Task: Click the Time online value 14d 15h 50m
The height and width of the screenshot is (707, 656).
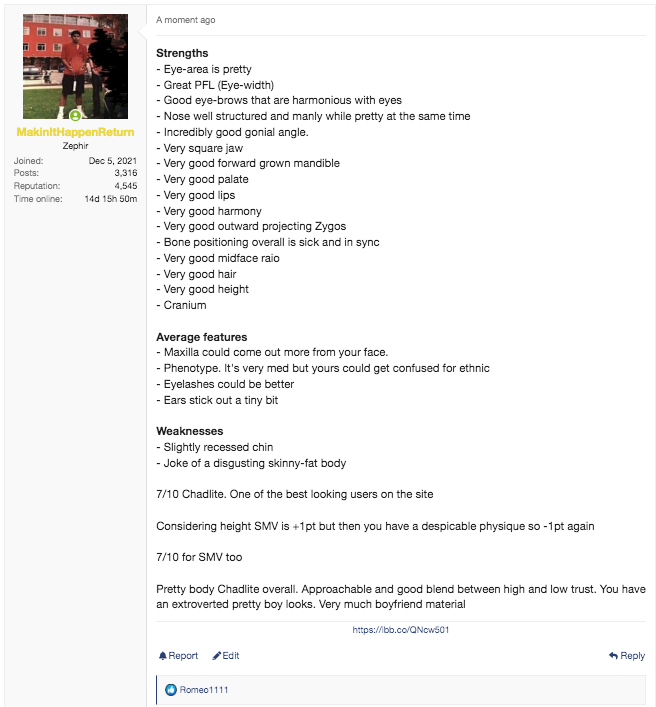Action: click(x=111, y=199)
